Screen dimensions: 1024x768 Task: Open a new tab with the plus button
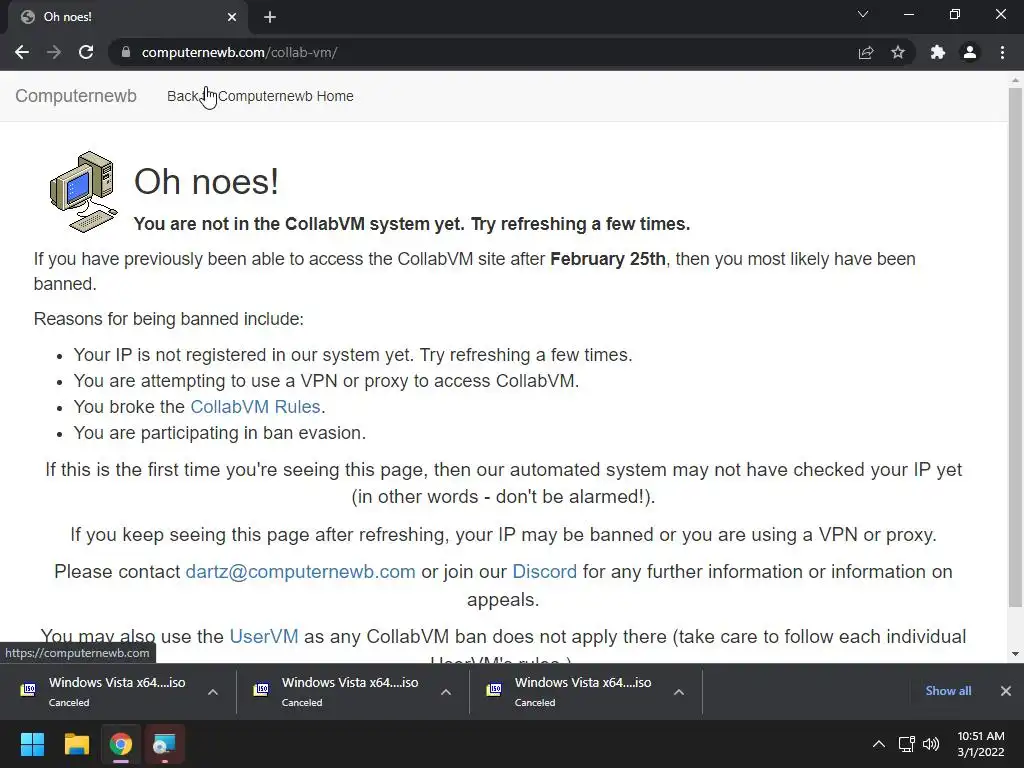click(270, 17)
